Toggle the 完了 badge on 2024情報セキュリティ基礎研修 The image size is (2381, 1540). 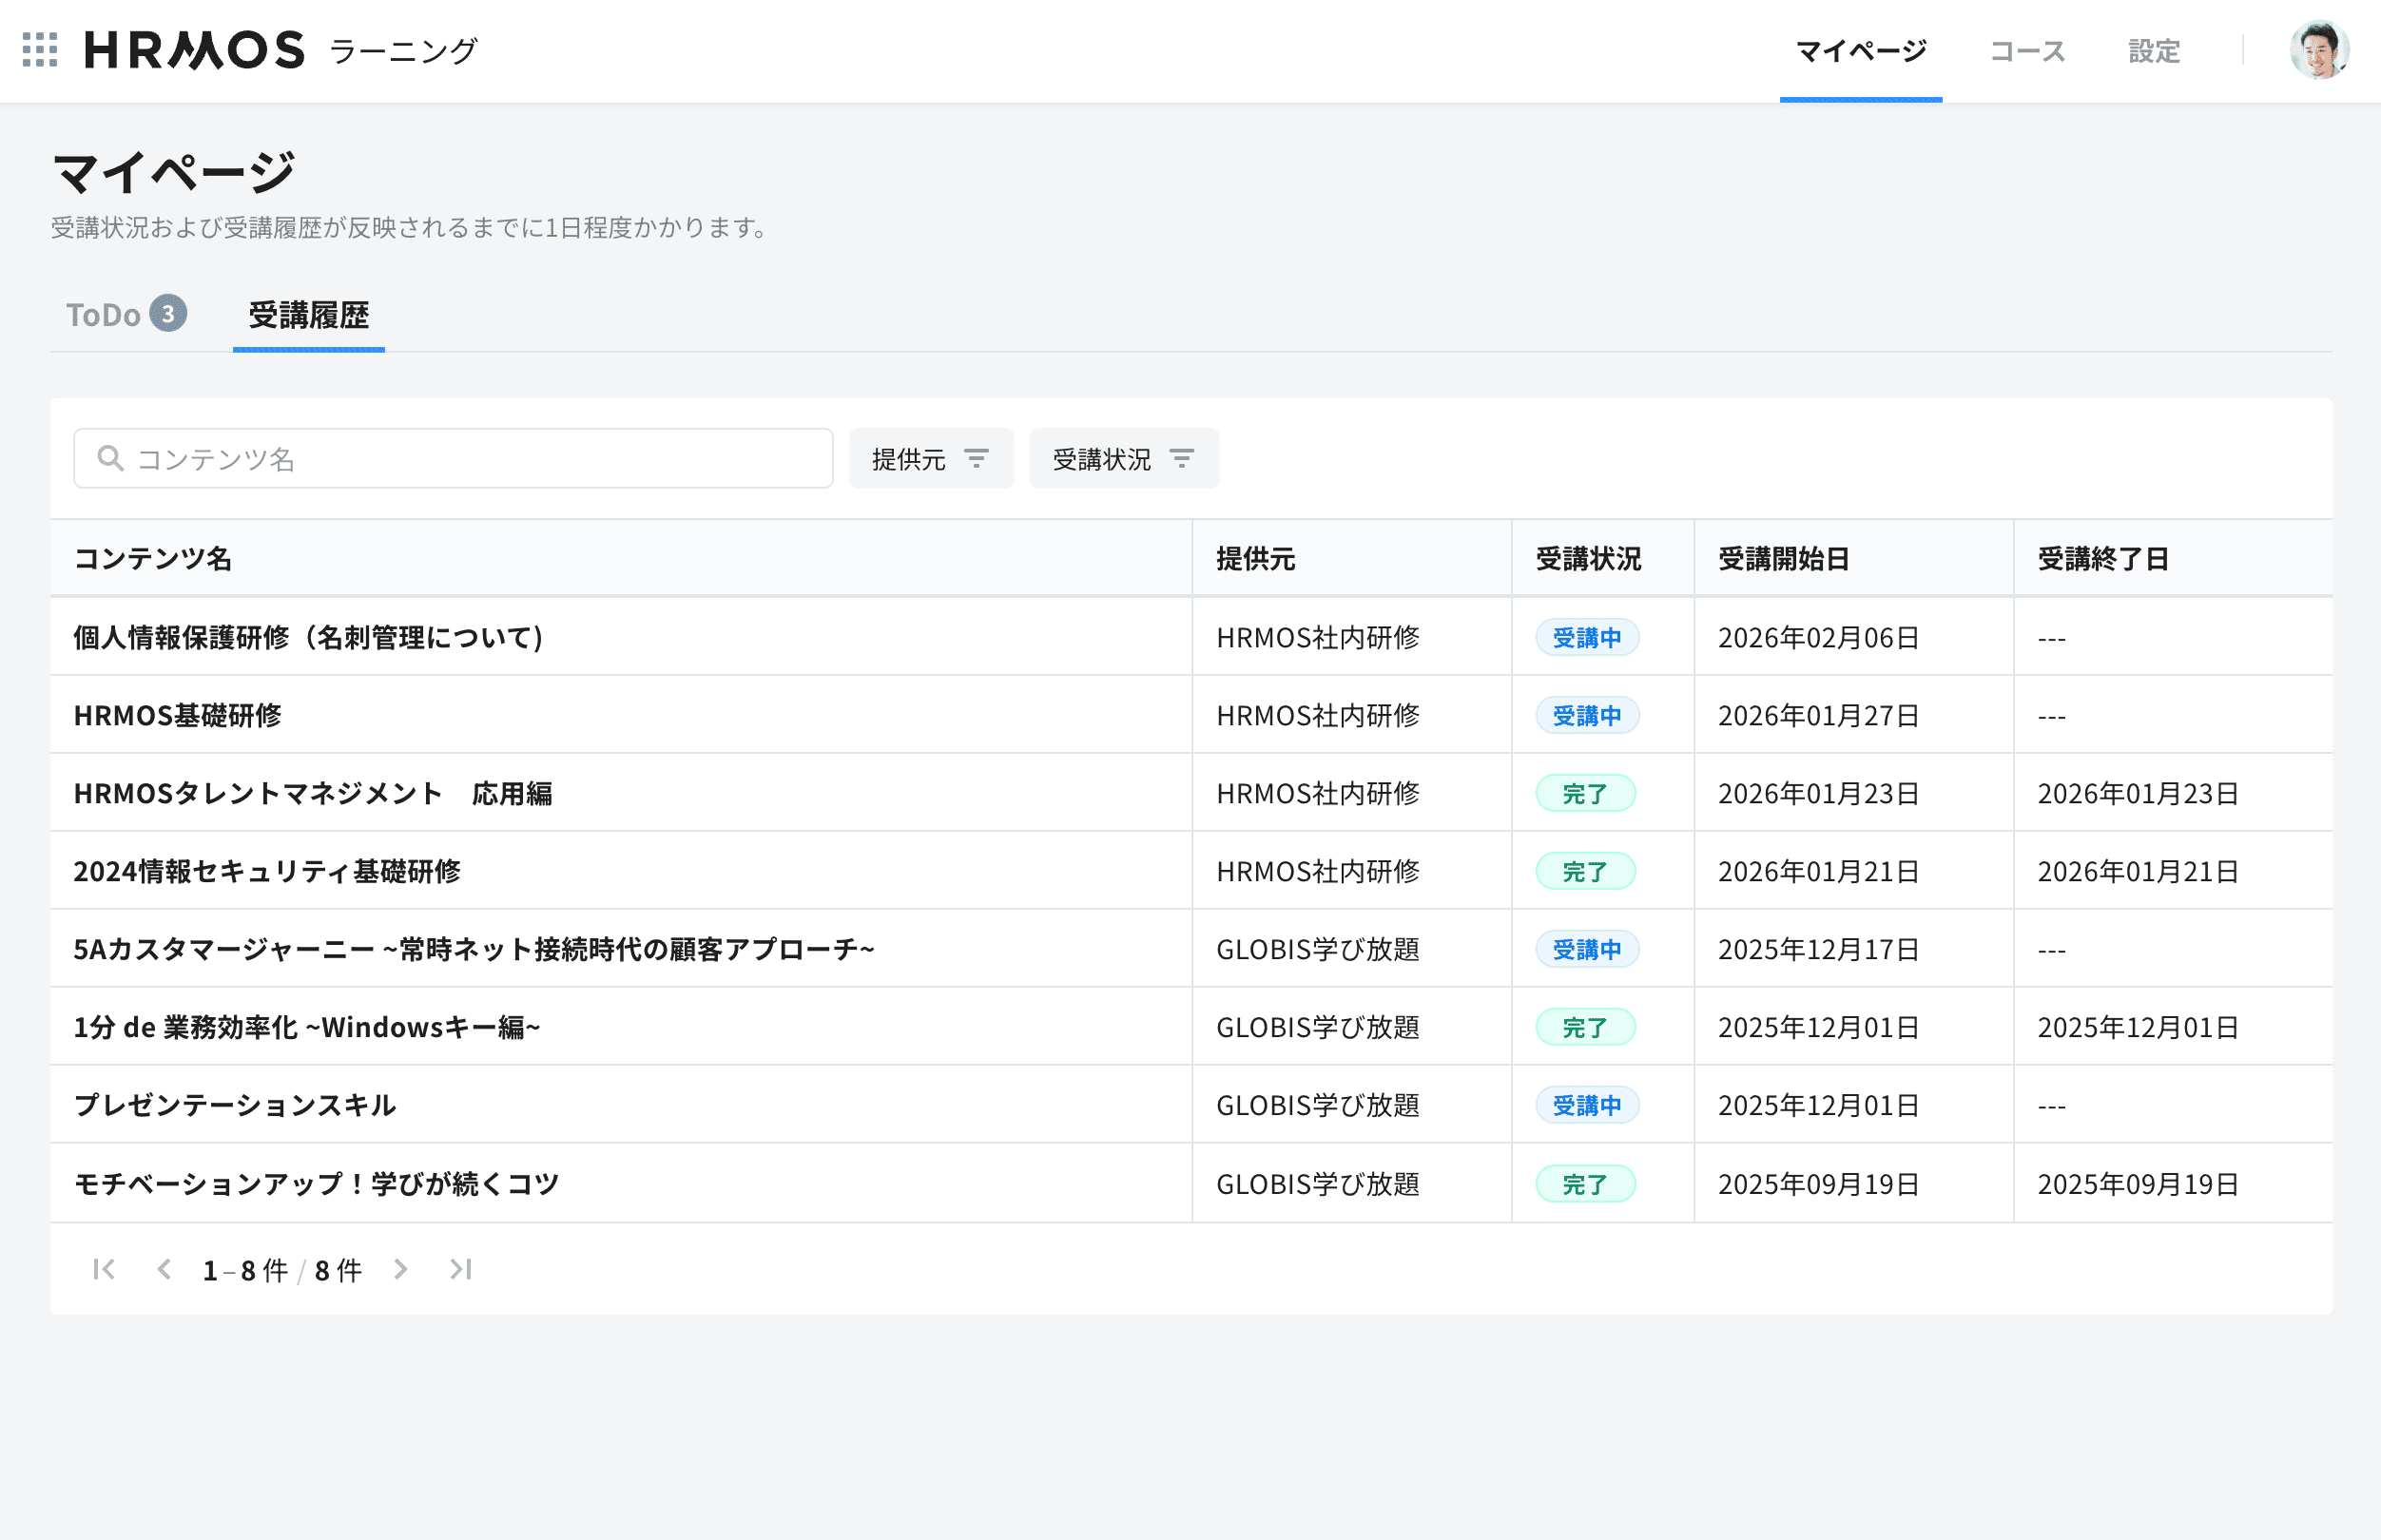[x=1586, y=871]
